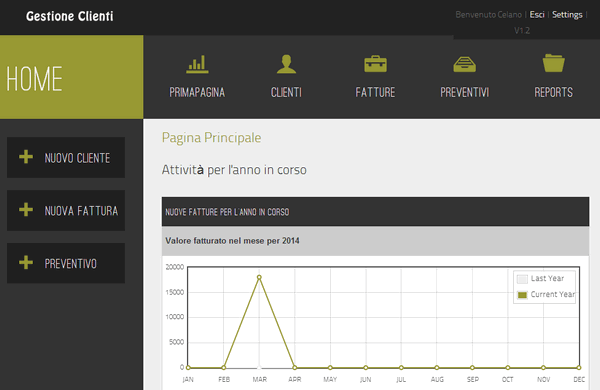The image size is (600, 390).
Task: Click the plus icon beside Nuova Fattura
Action: point(26,210)
